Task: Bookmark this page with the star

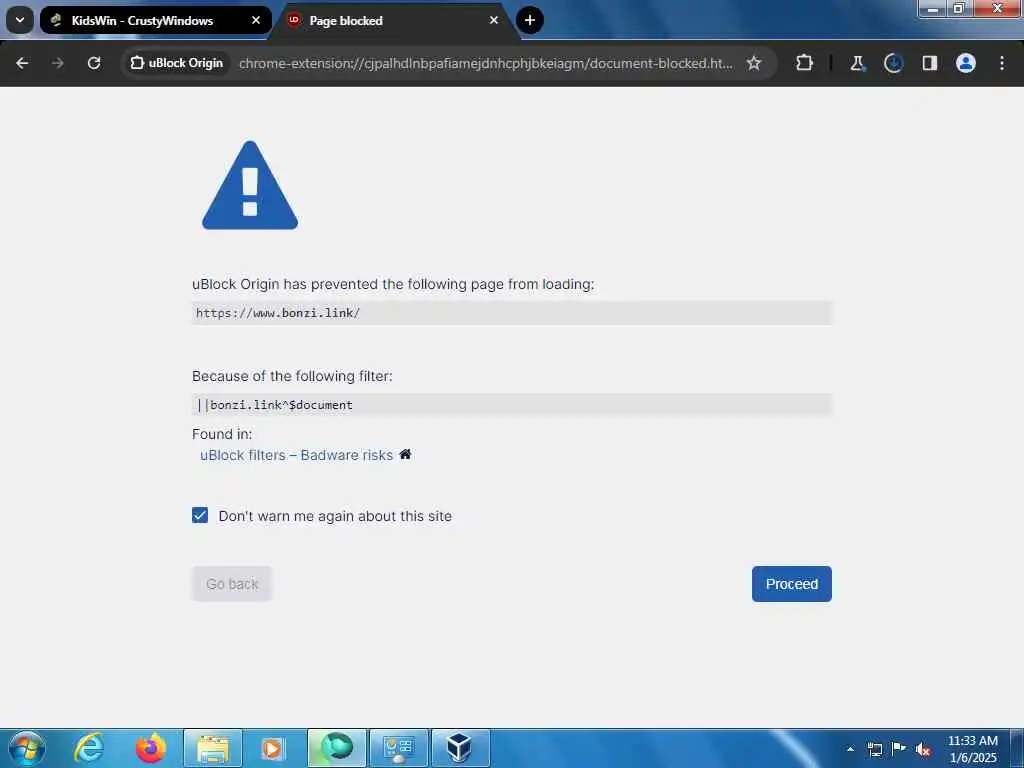Action: tap(754, 63)
